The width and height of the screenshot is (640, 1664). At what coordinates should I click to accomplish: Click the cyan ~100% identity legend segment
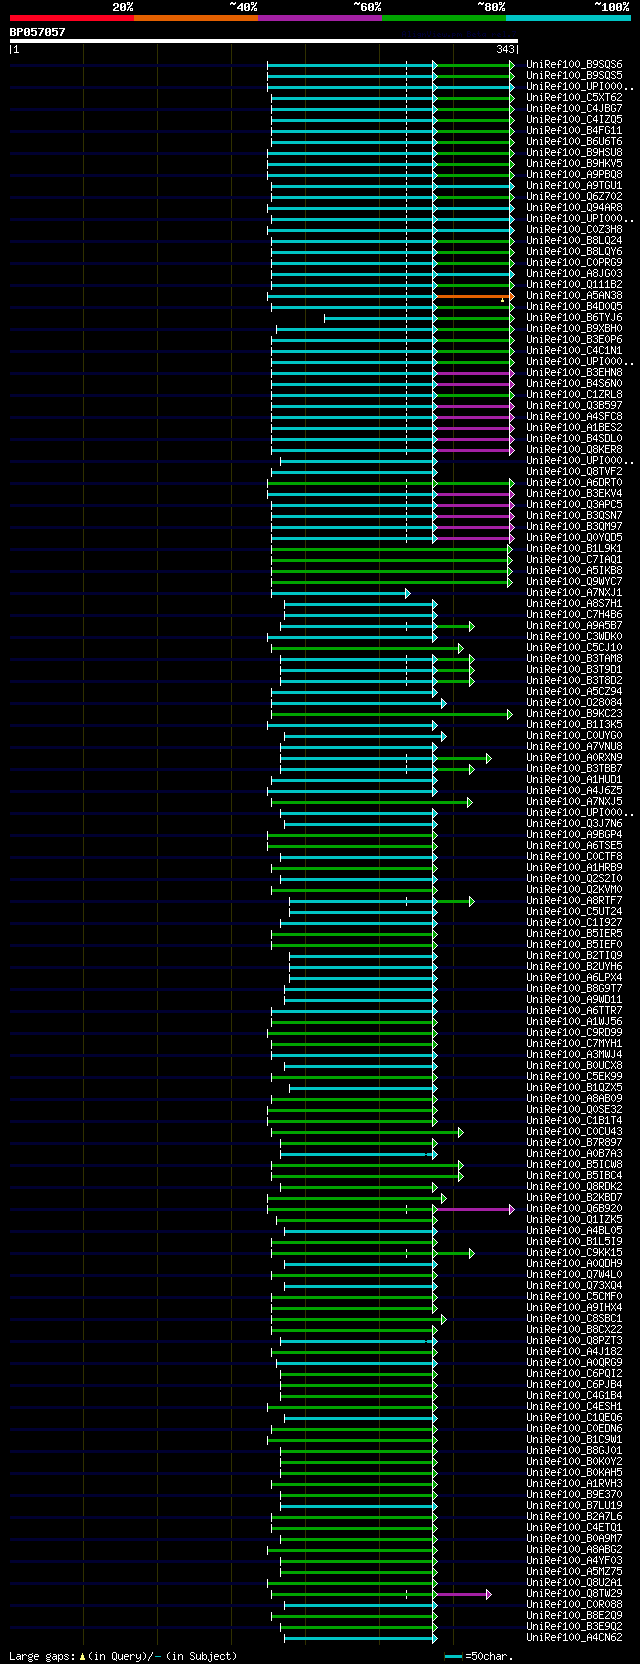(567, 18)
